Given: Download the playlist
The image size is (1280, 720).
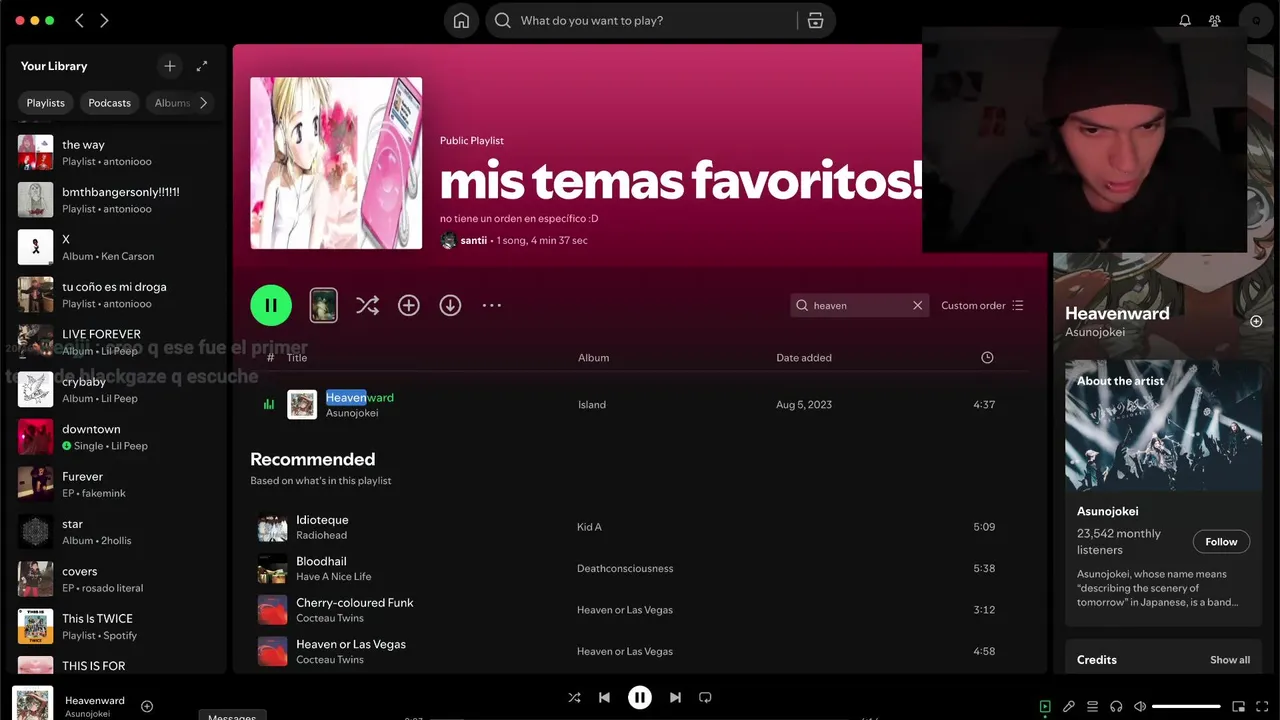Looking at the screenshot, I should click(450, 305).
